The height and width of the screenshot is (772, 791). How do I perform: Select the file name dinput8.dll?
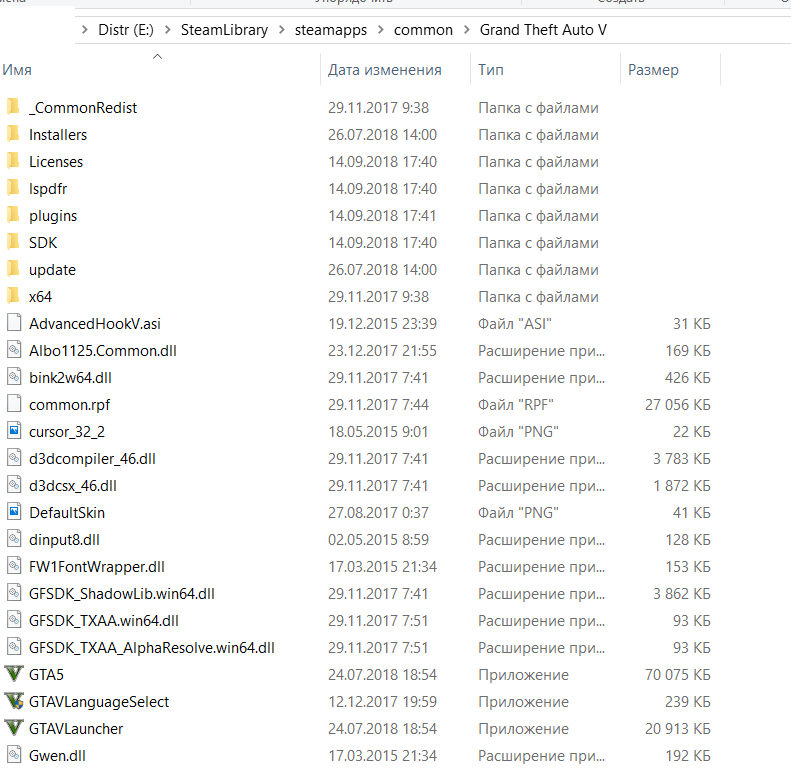[64, 539]
